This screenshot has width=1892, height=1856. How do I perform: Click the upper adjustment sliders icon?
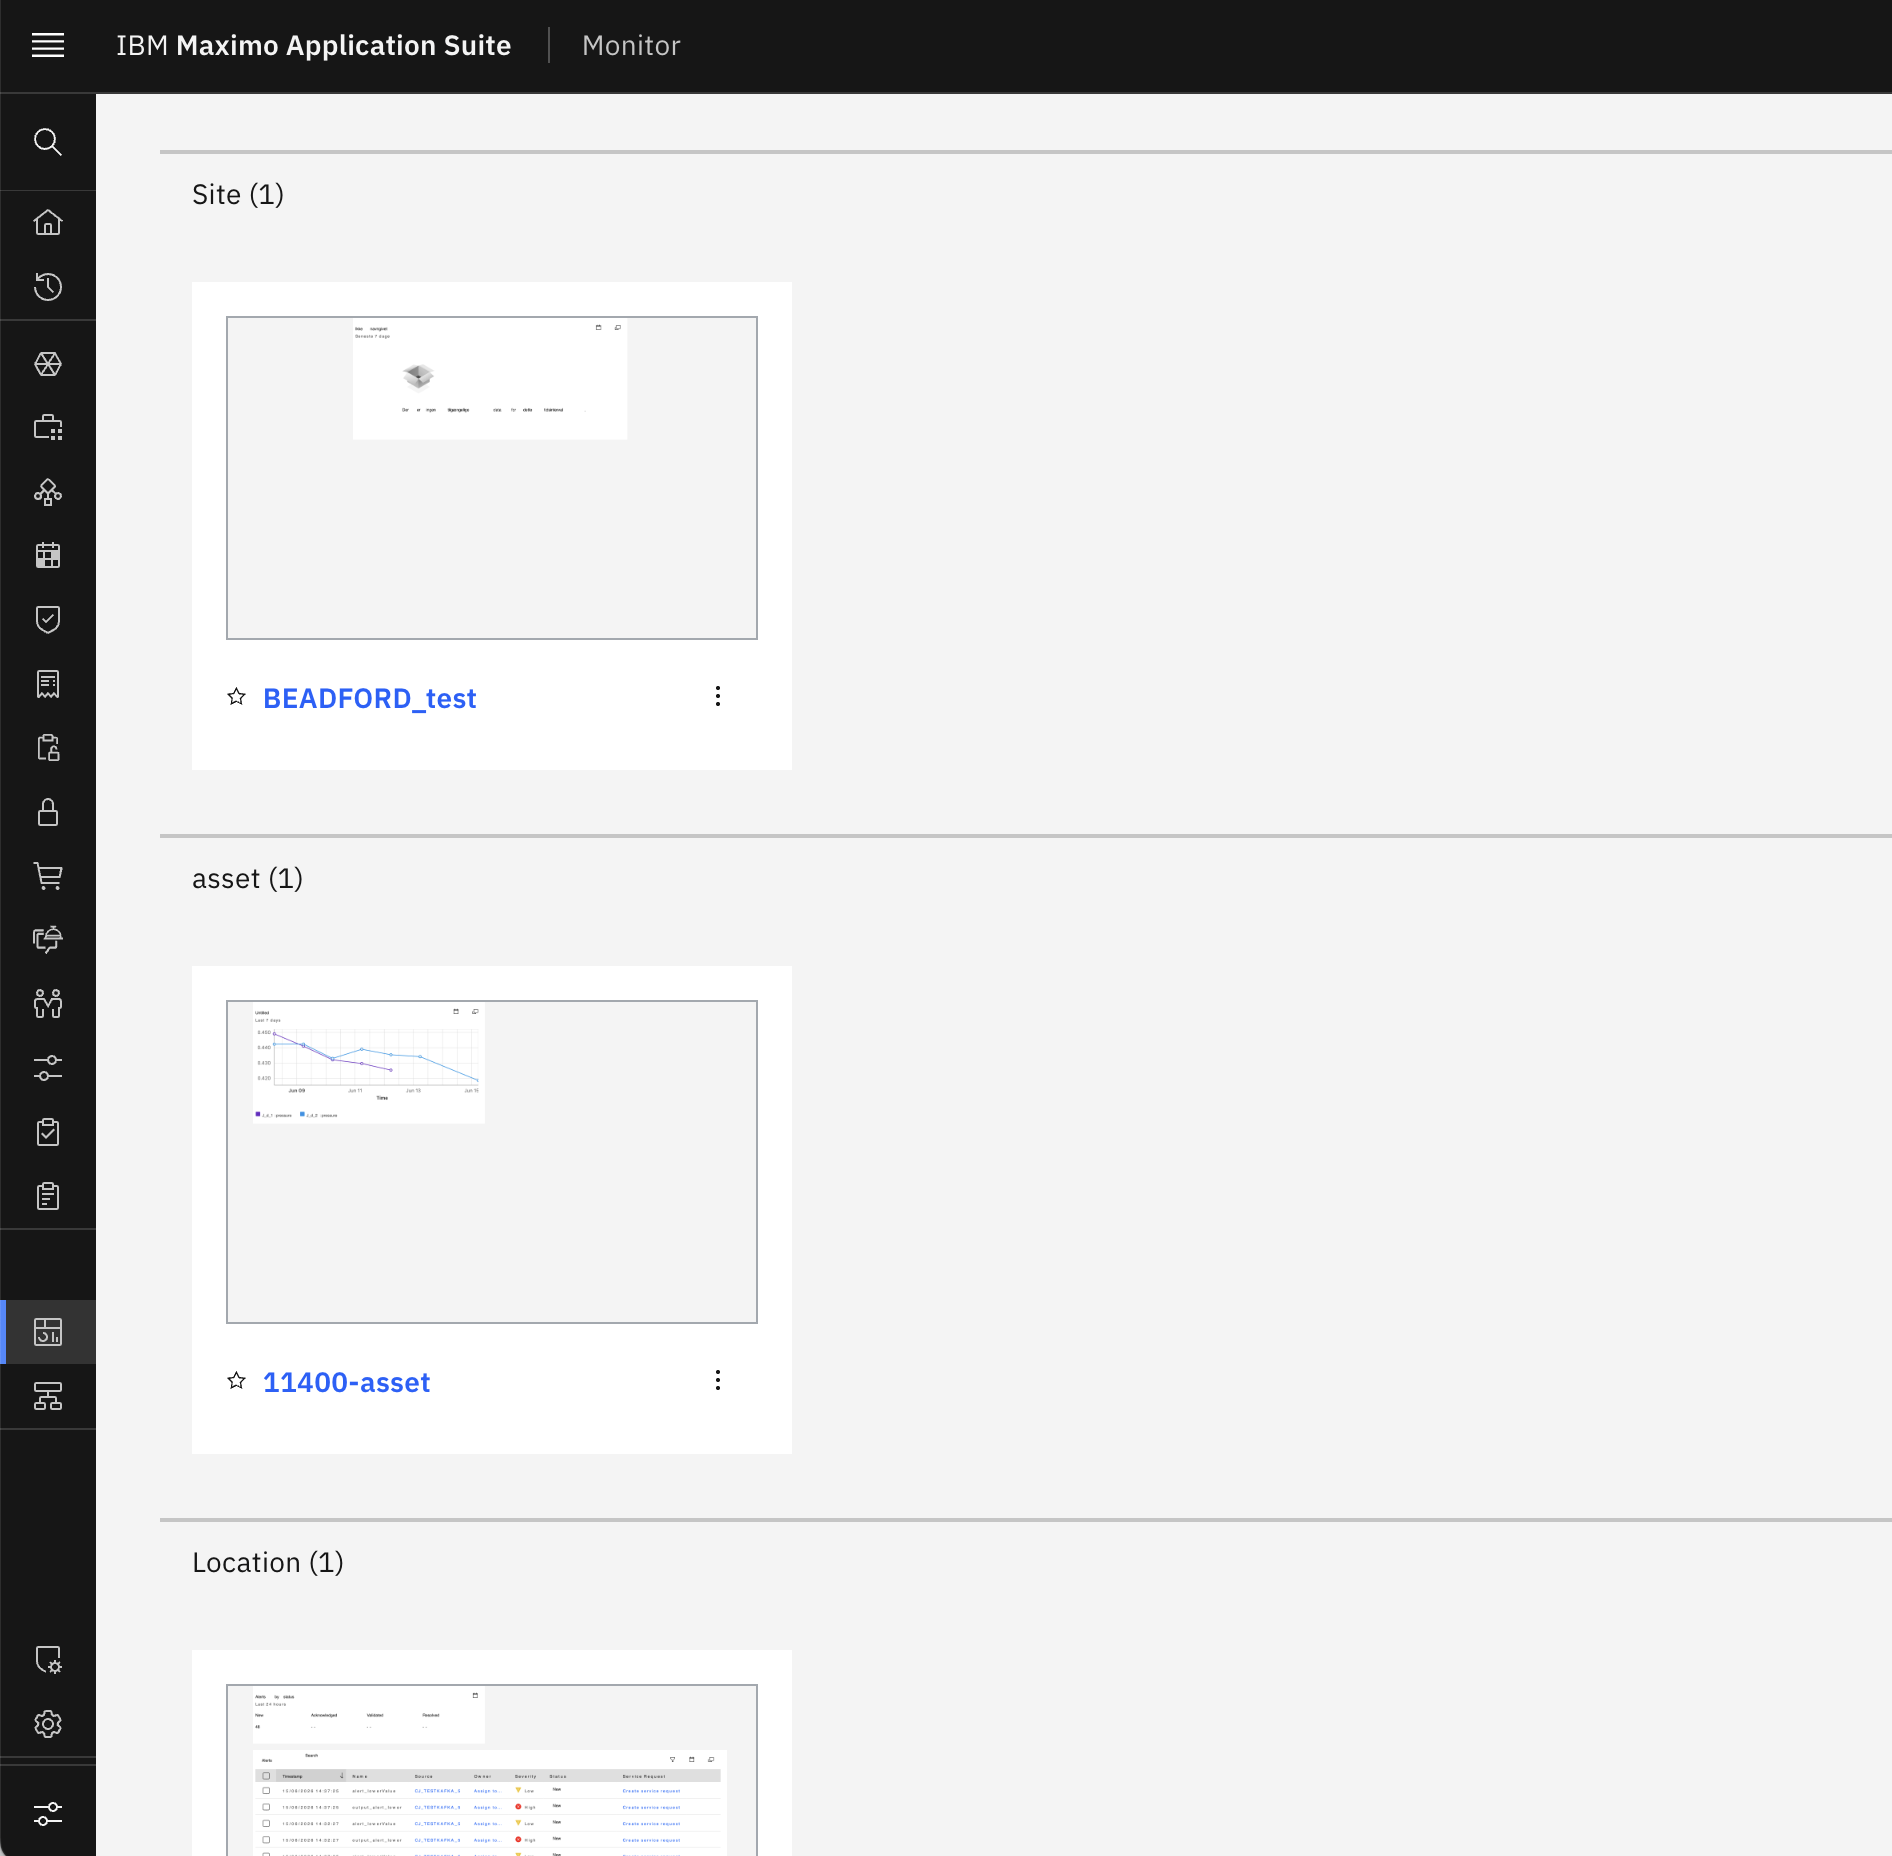click(48, 1068)
